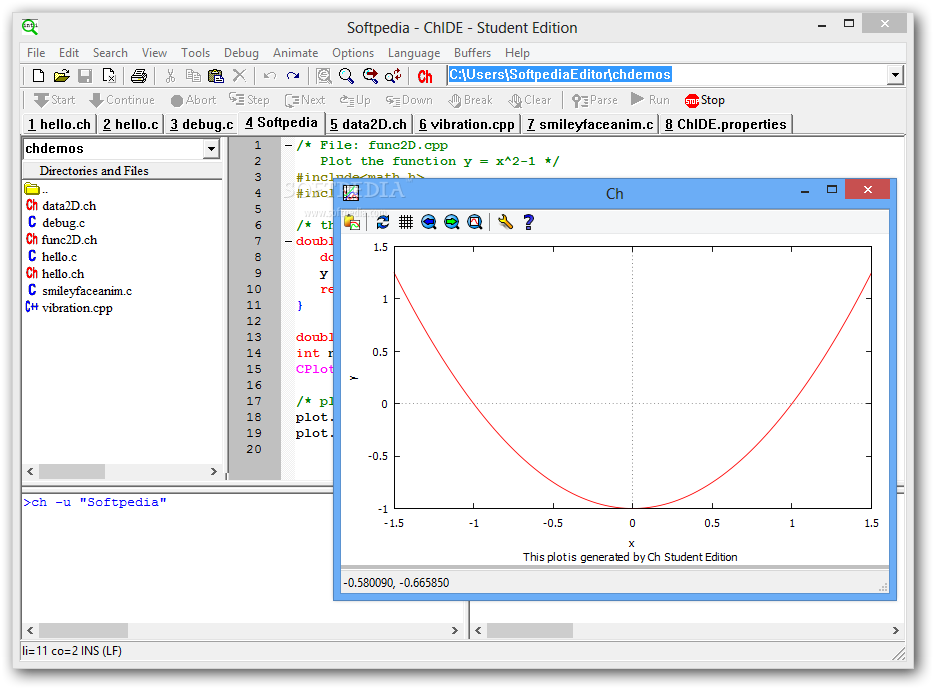Click next zoom icon in Ch window
934x689 pixels.
(452, 223)
